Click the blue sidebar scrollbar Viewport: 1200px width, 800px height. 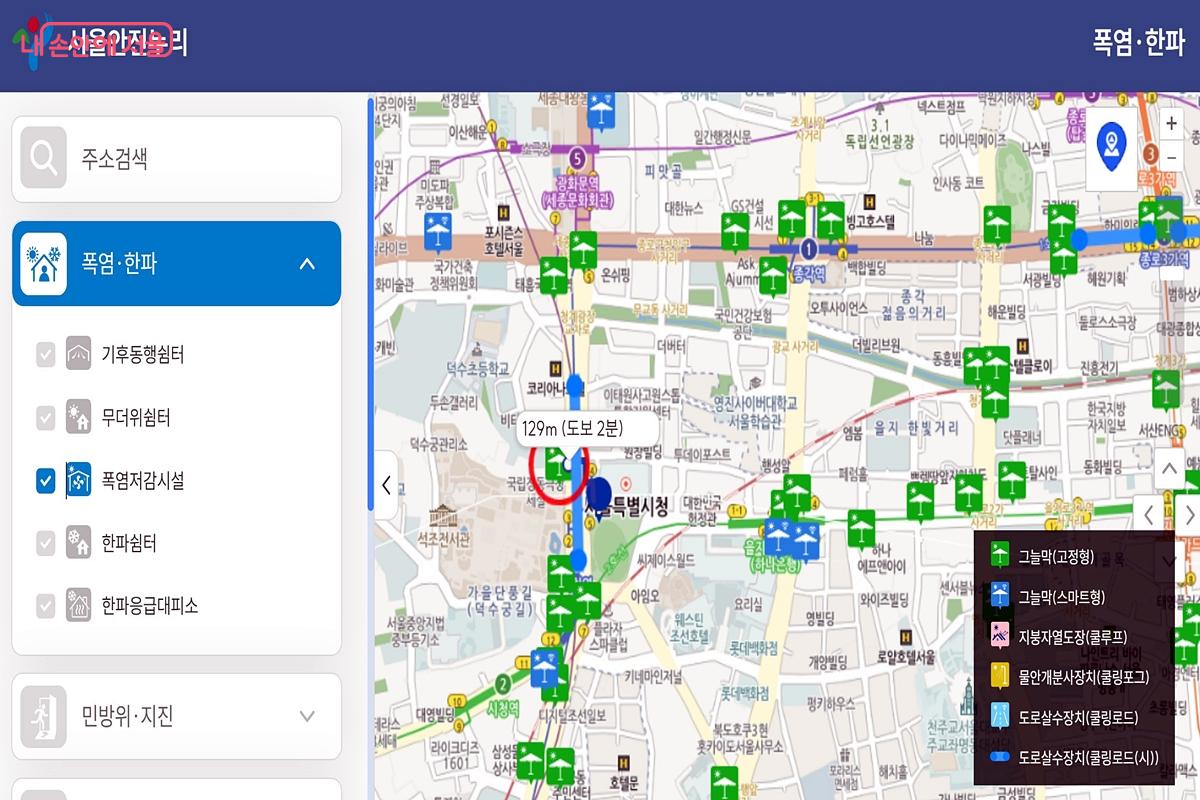[371, 300]
